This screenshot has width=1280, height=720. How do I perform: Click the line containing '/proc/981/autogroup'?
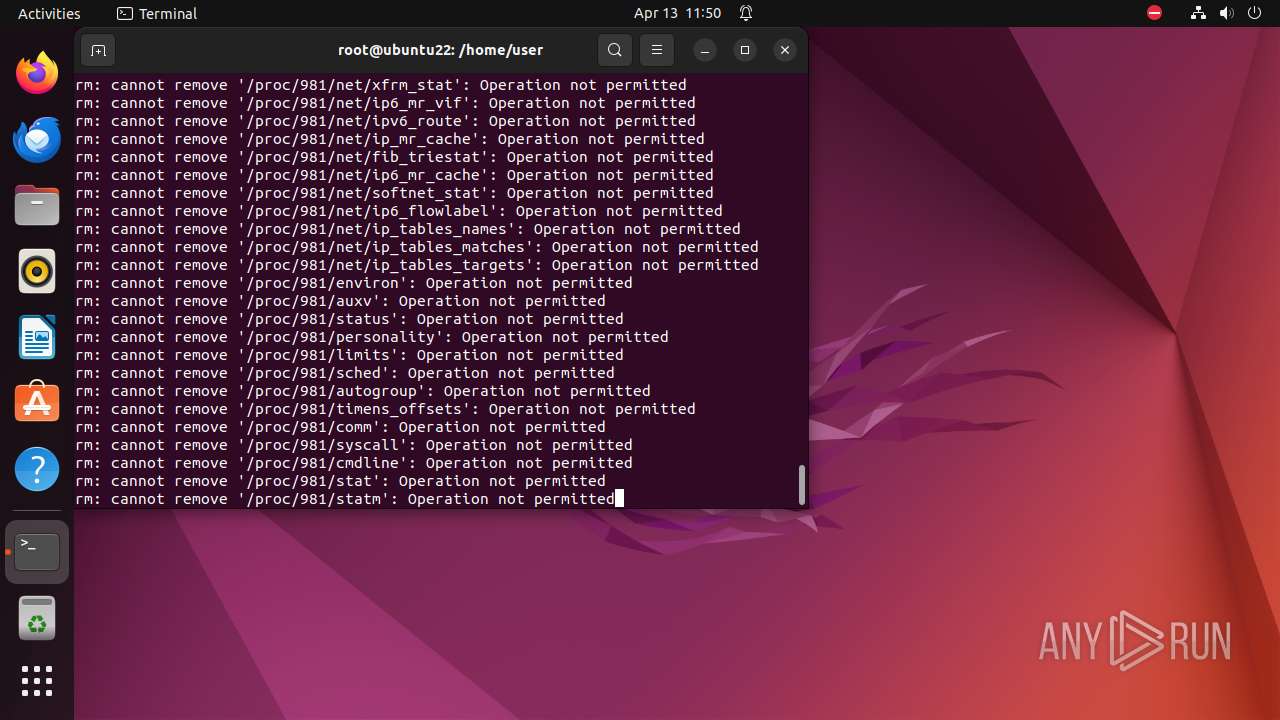click(363, 391)
